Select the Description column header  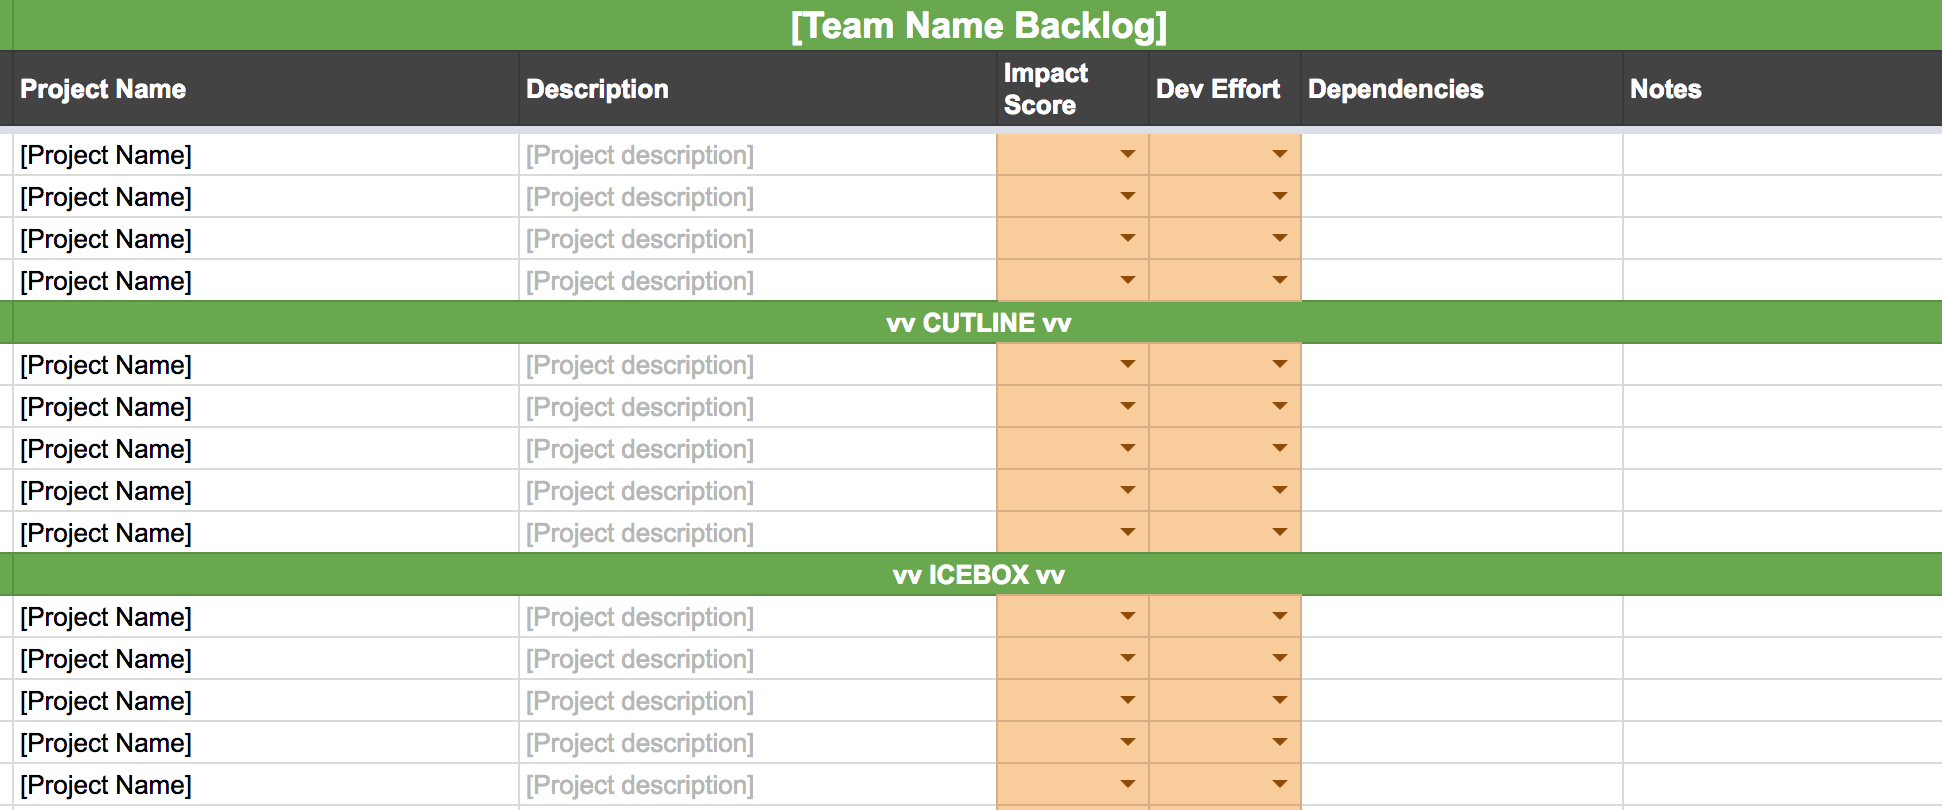click(x=758, y=88)
